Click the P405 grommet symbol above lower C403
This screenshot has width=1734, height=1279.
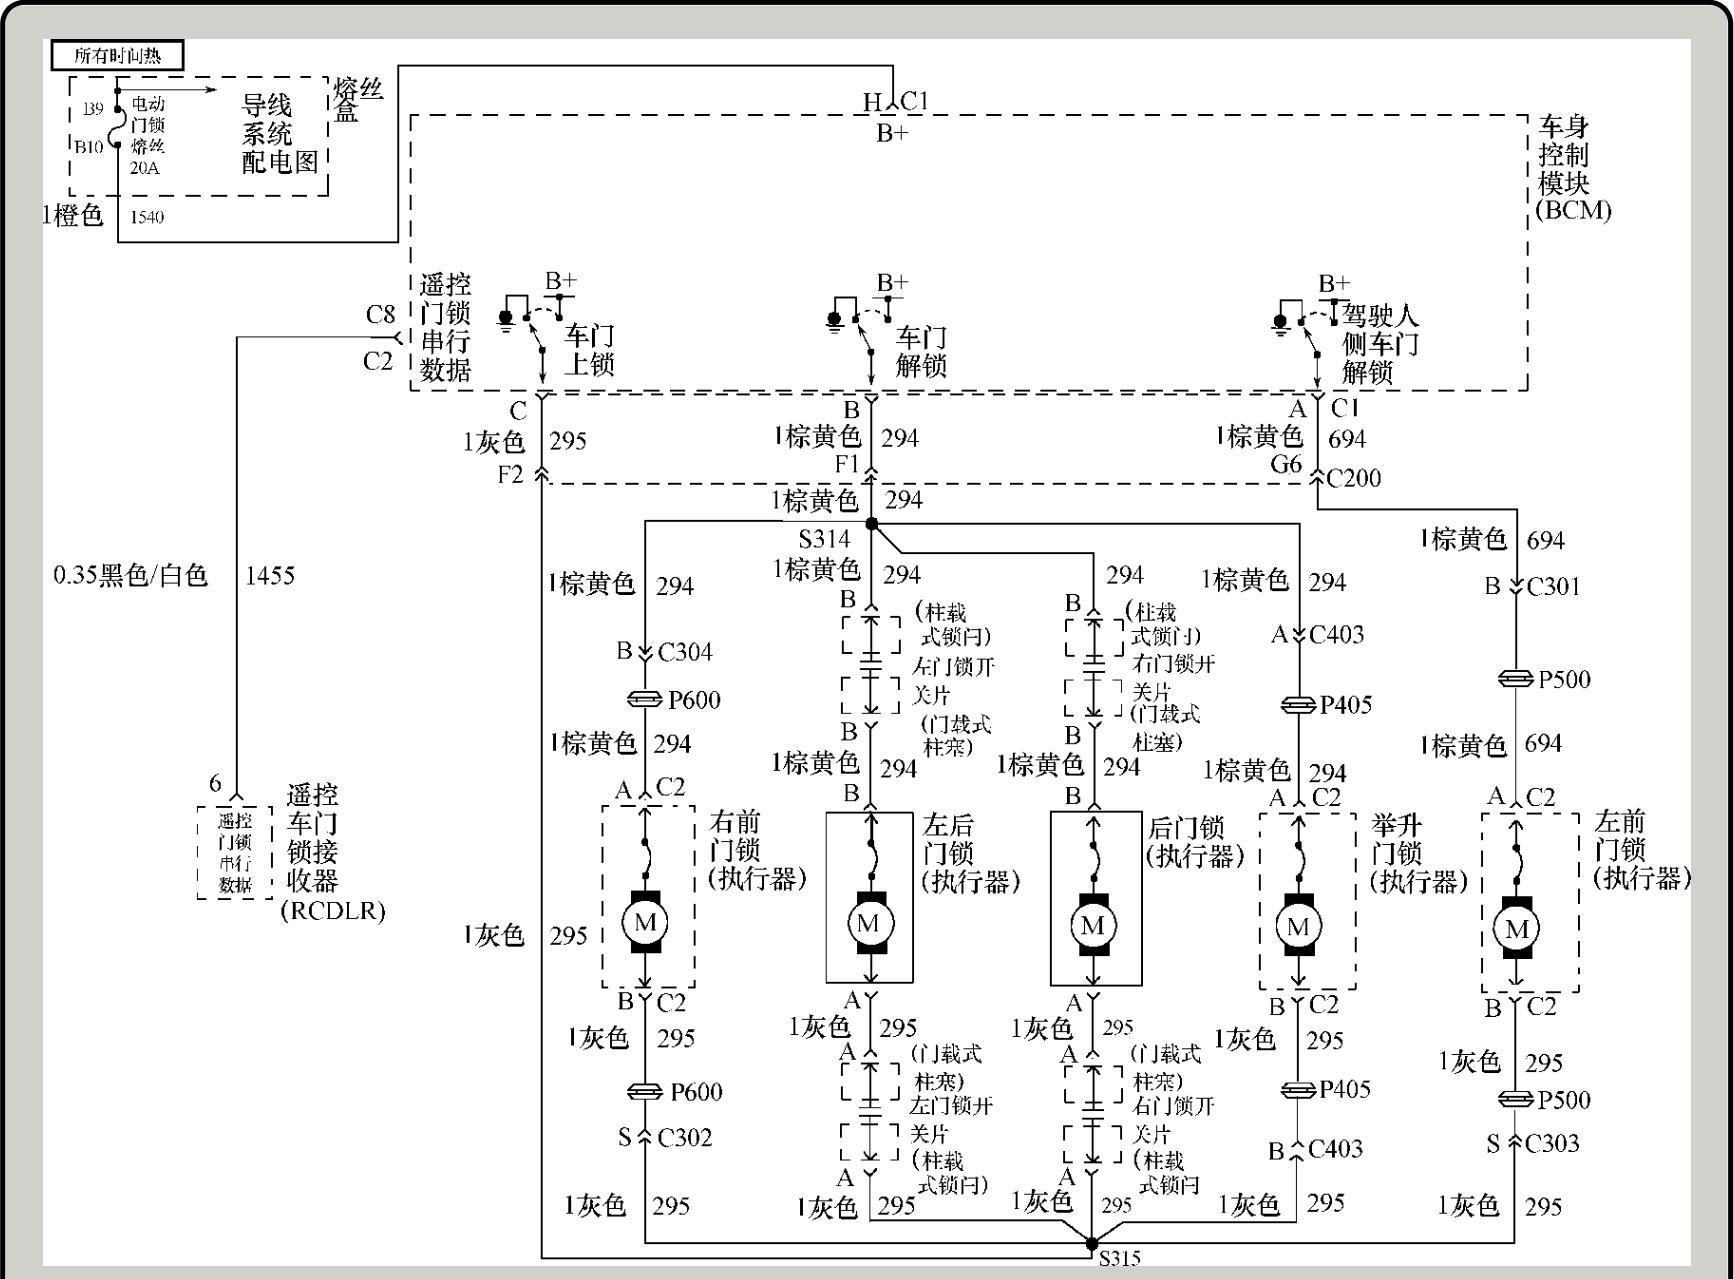pos(1298,1089)
